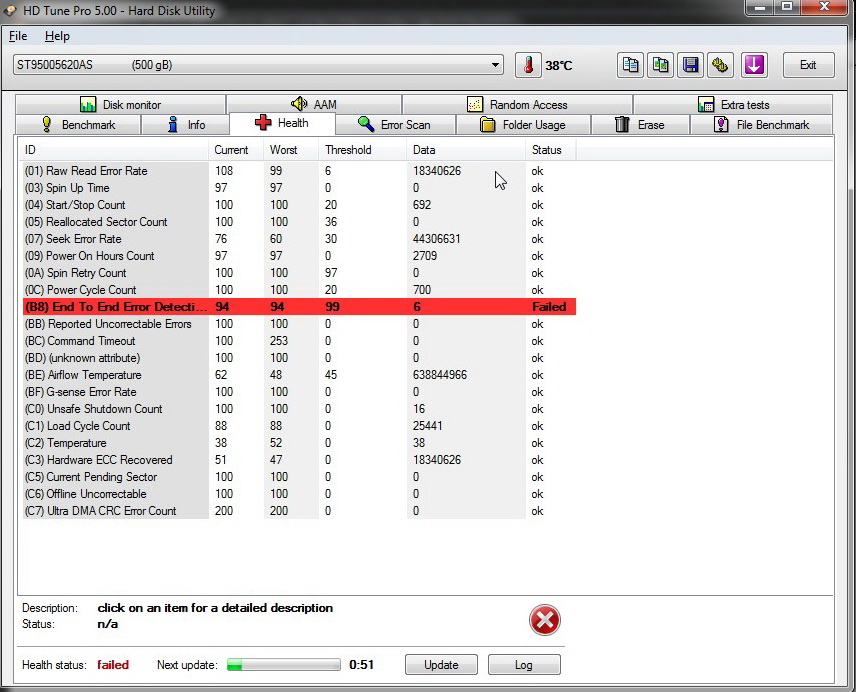Minimize the HD Tune Pro window
856x692 pixels.
759,7
